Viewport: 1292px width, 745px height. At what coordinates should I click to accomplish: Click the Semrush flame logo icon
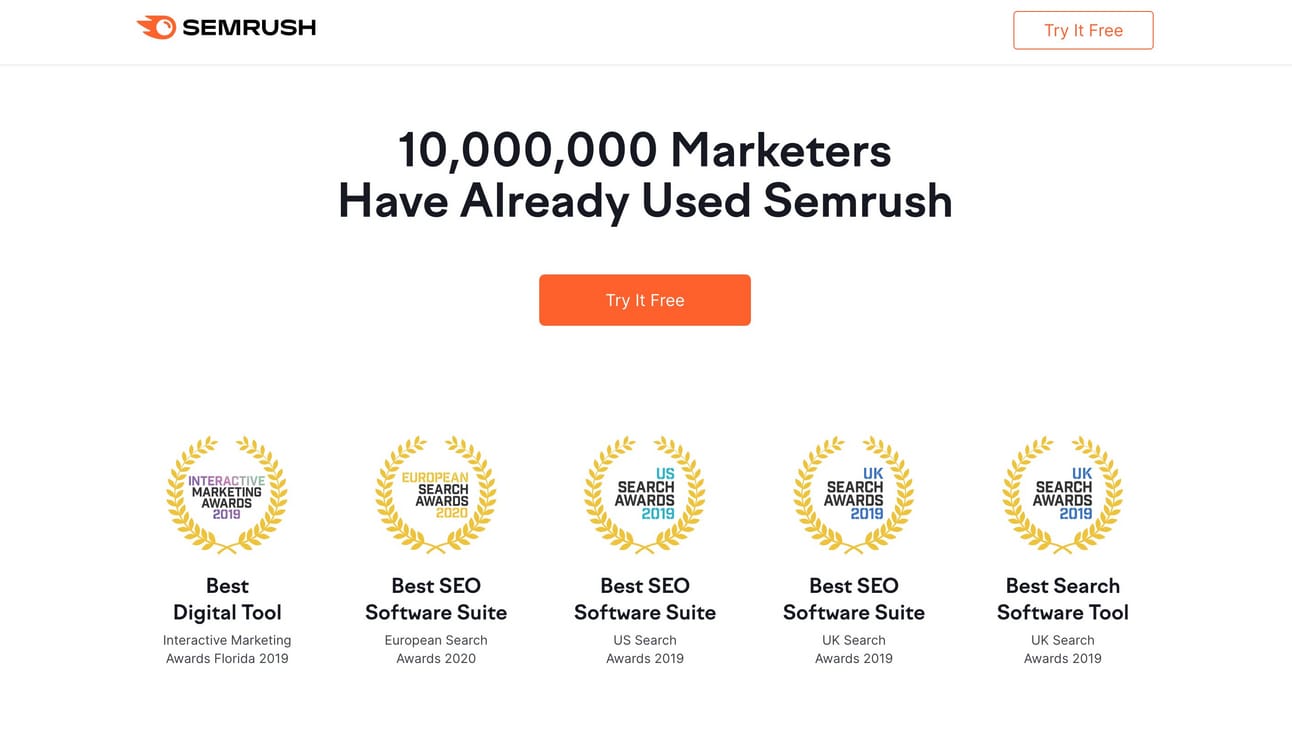click(156, 28)
